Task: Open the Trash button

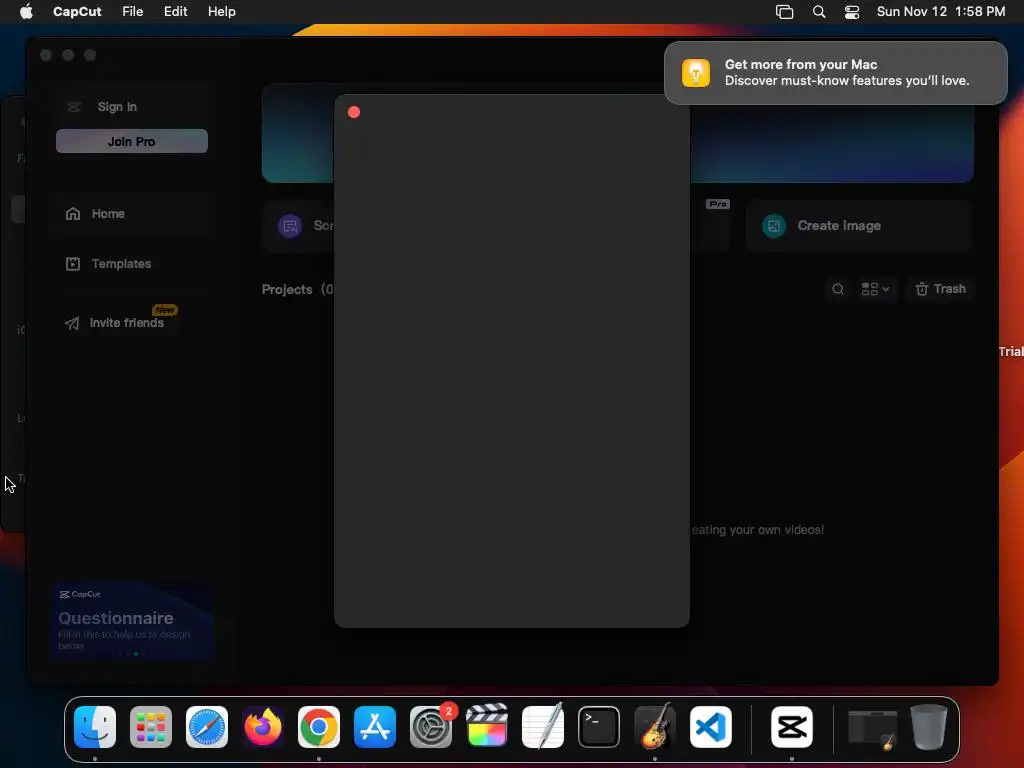Action: click(940, 289)
